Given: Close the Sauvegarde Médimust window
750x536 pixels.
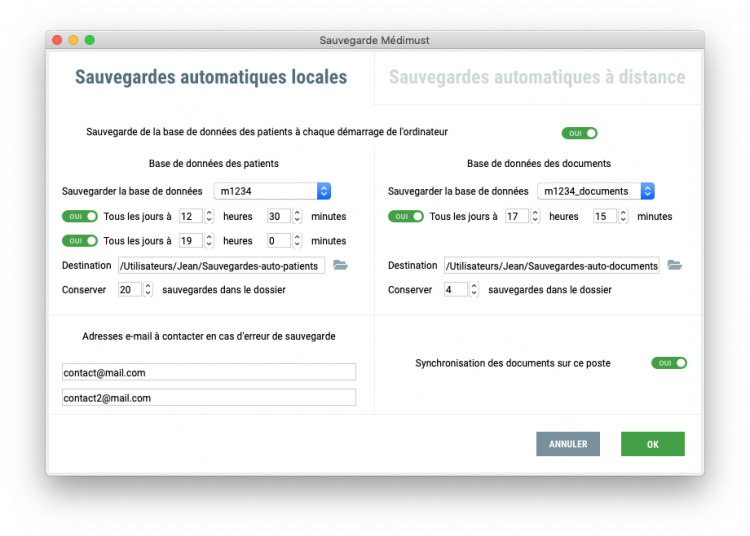Looking at the screenshot, I should (x=57, y=40).
